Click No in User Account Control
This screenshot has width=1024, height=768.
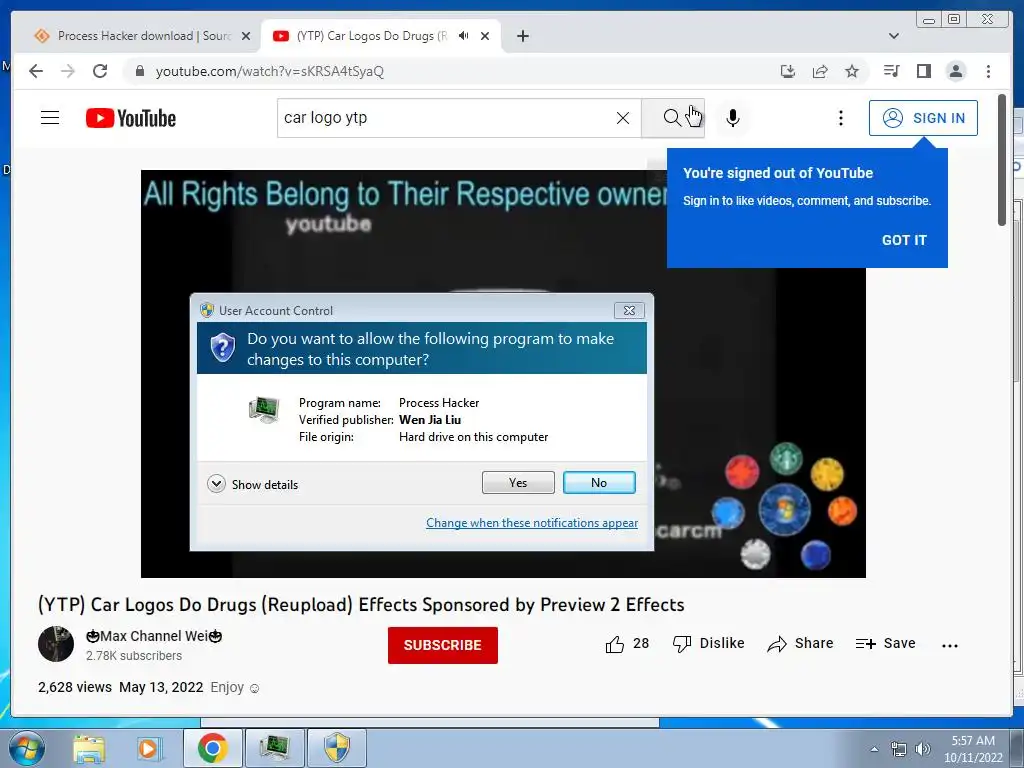coord(599,483)
